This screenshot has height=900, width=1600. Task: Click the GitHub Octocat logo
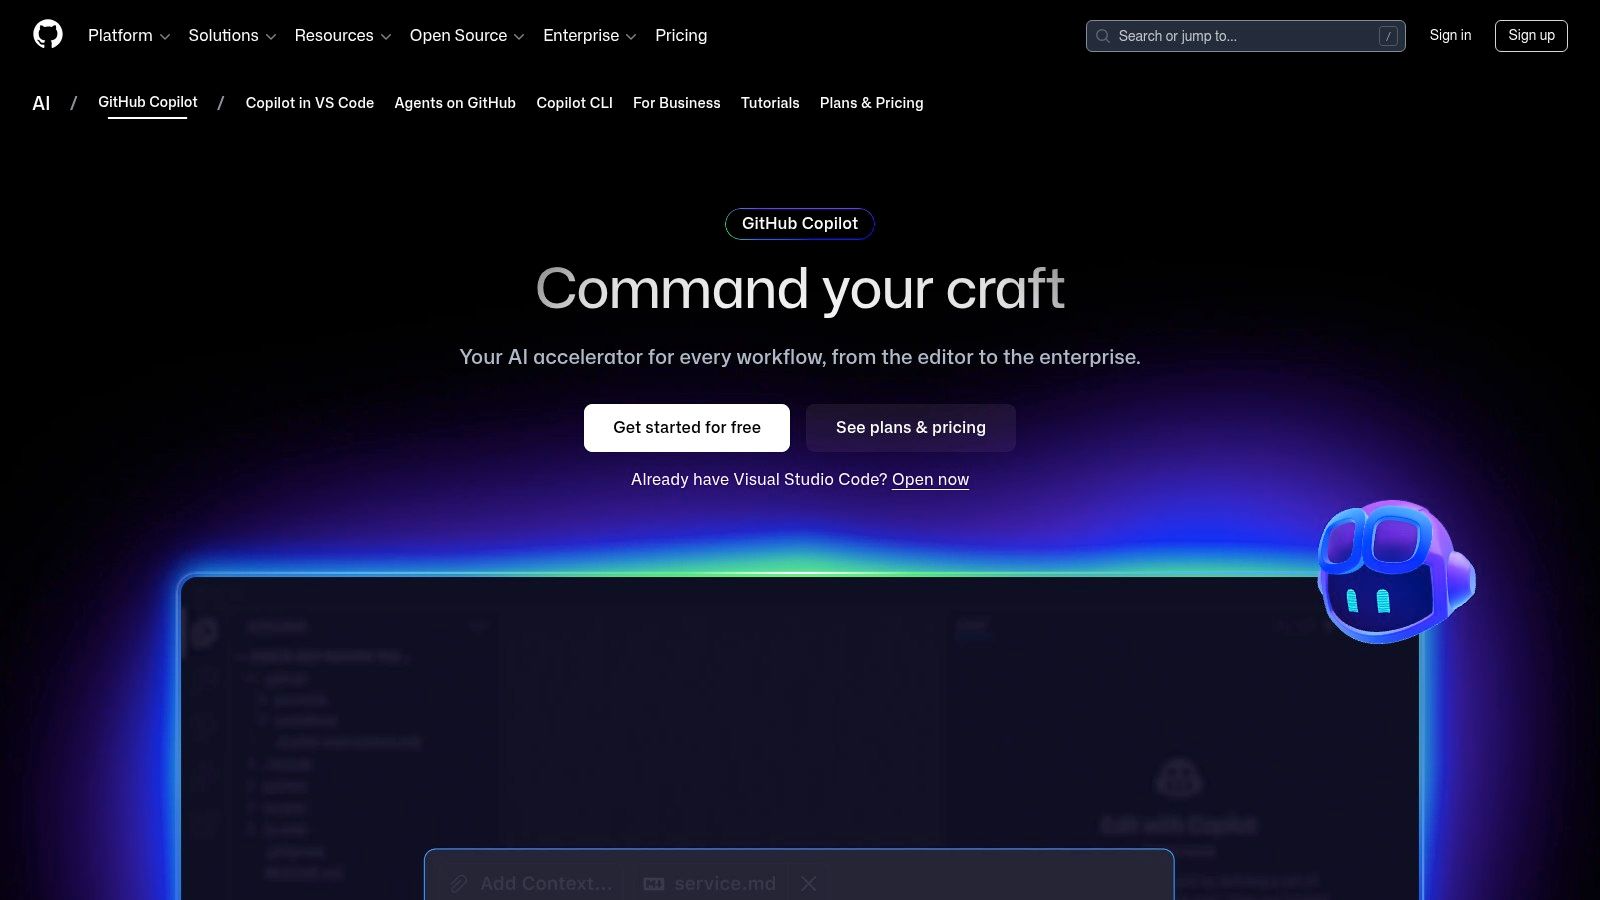tap(48, 35)
